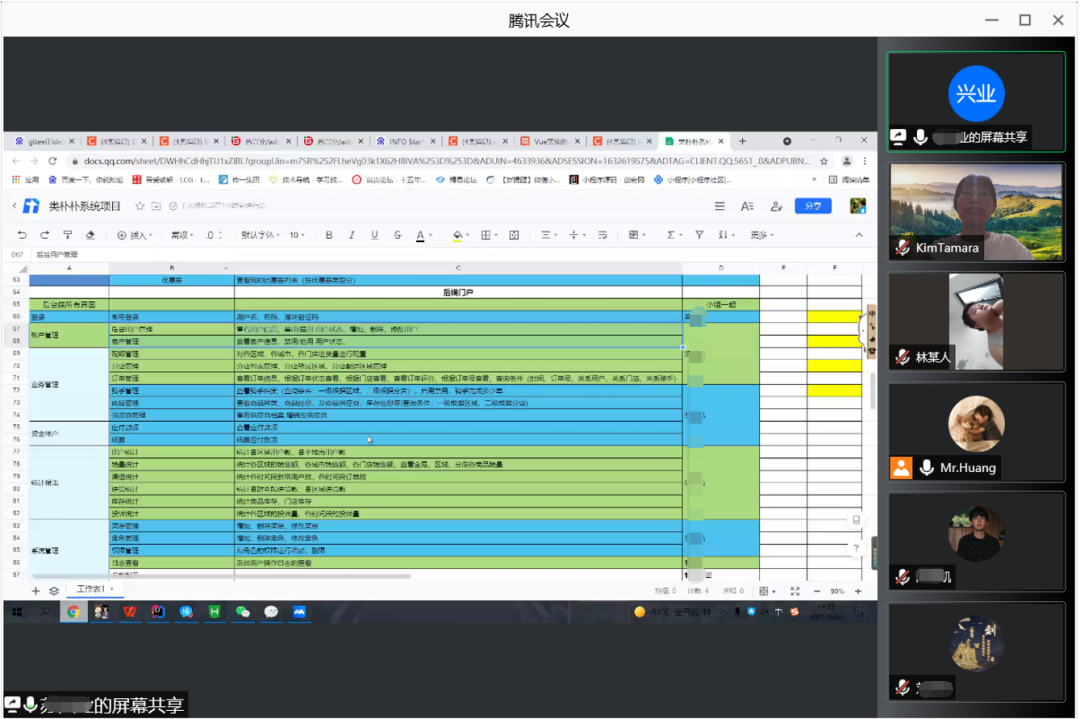
Task: Open the conditional format grid dropdown
Action: coord(636,235)
